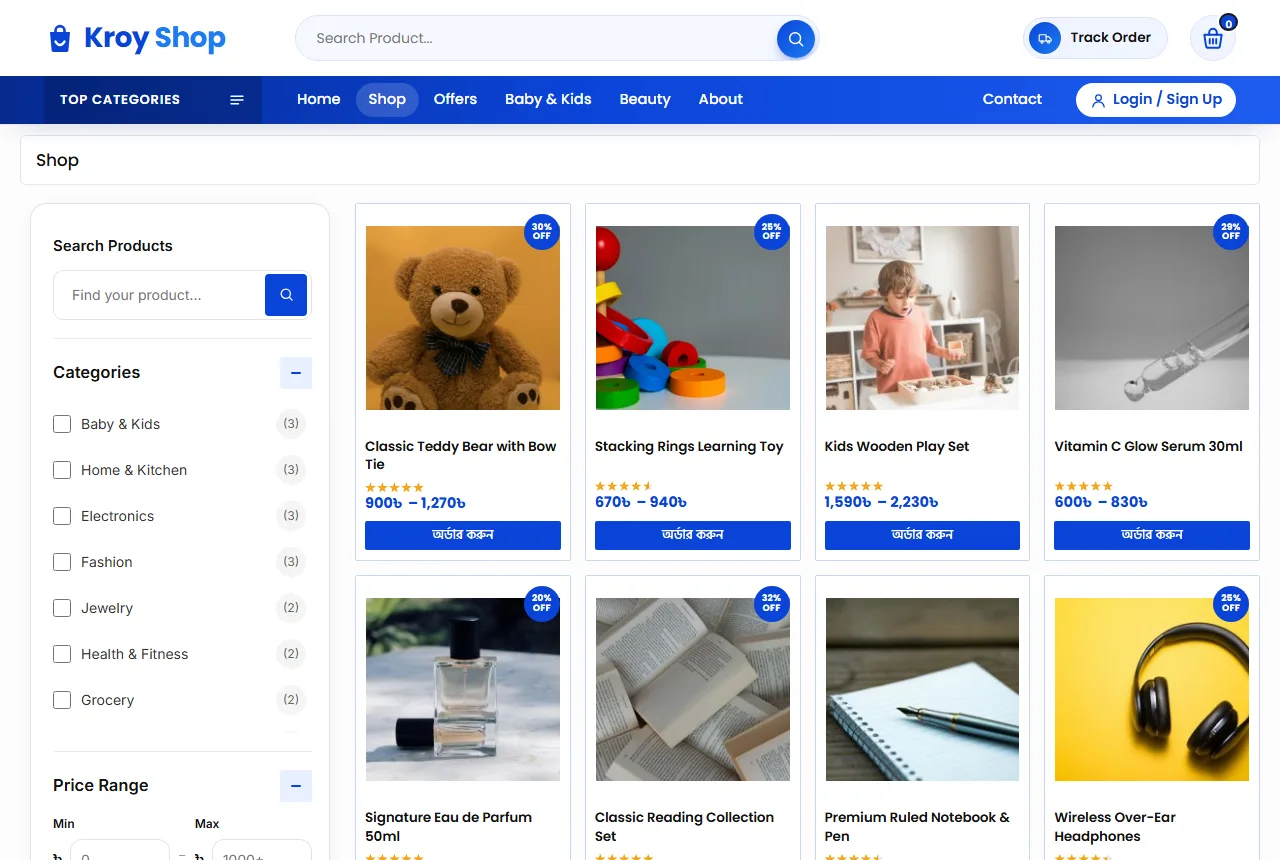Open the Beauty menu item
Screen dimensions: 1280x860
(x=645, y=100)
